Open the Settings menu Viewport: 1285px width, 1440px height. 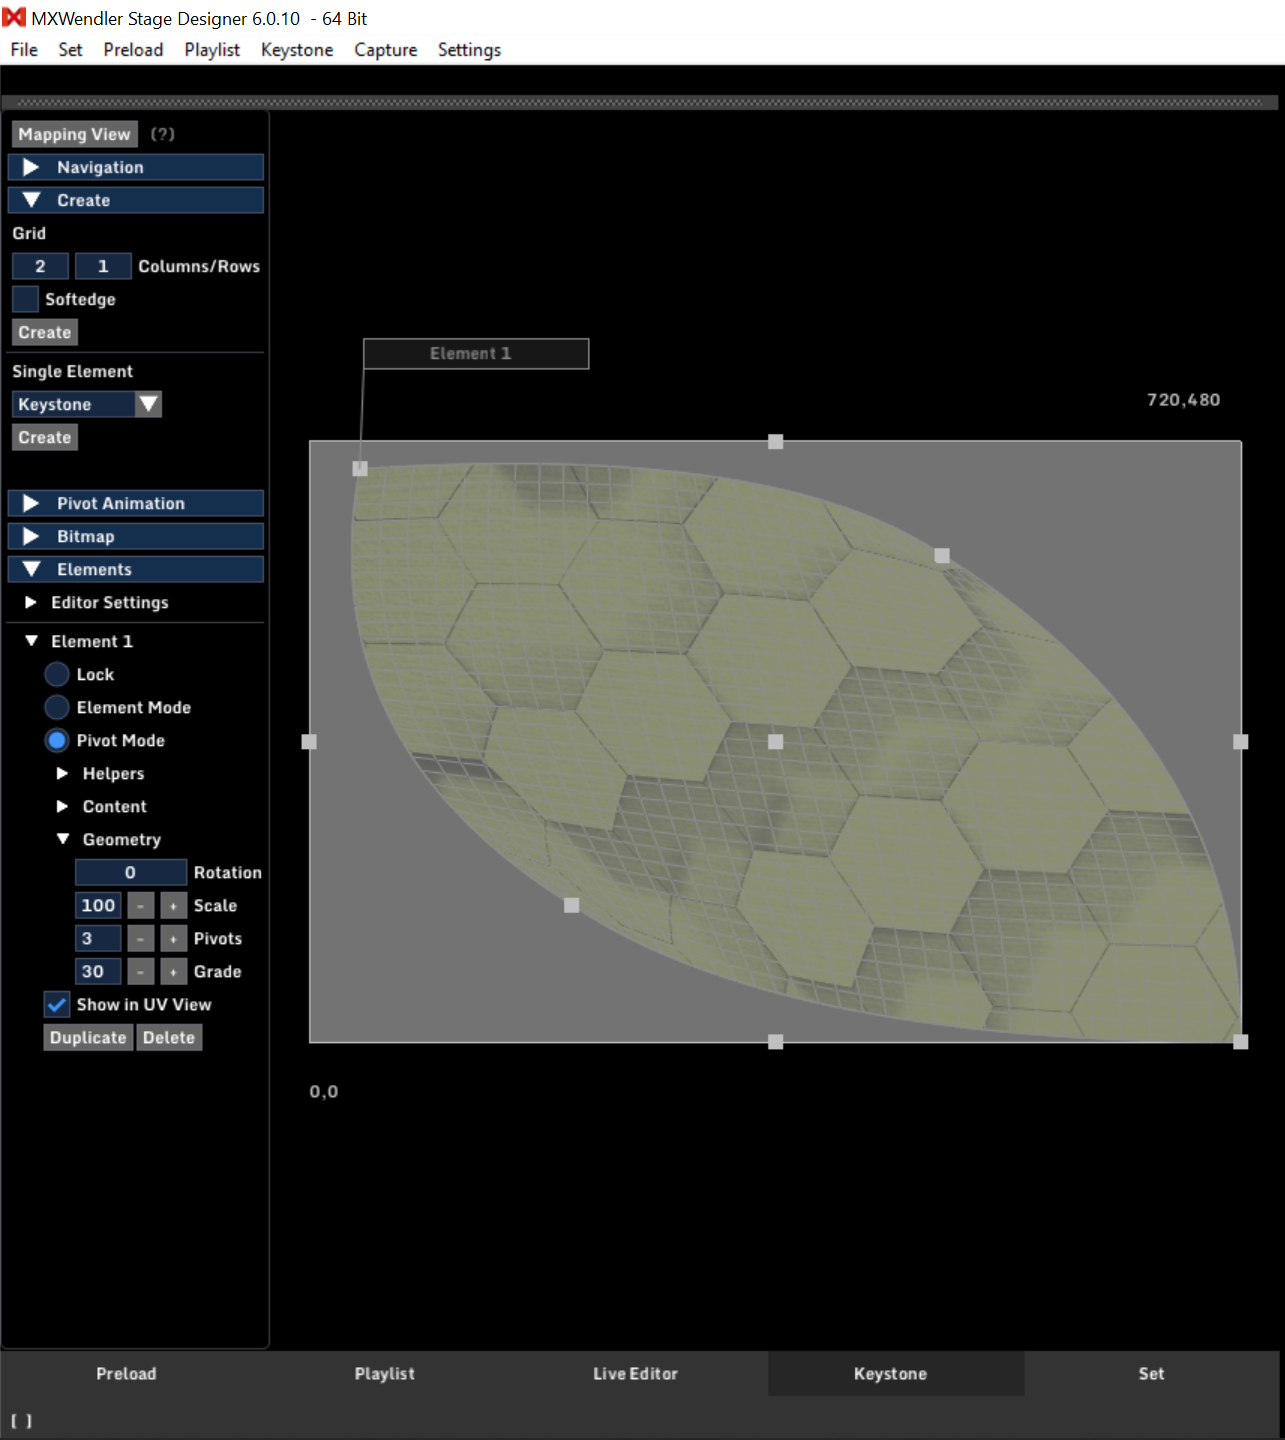coord(469,50)
